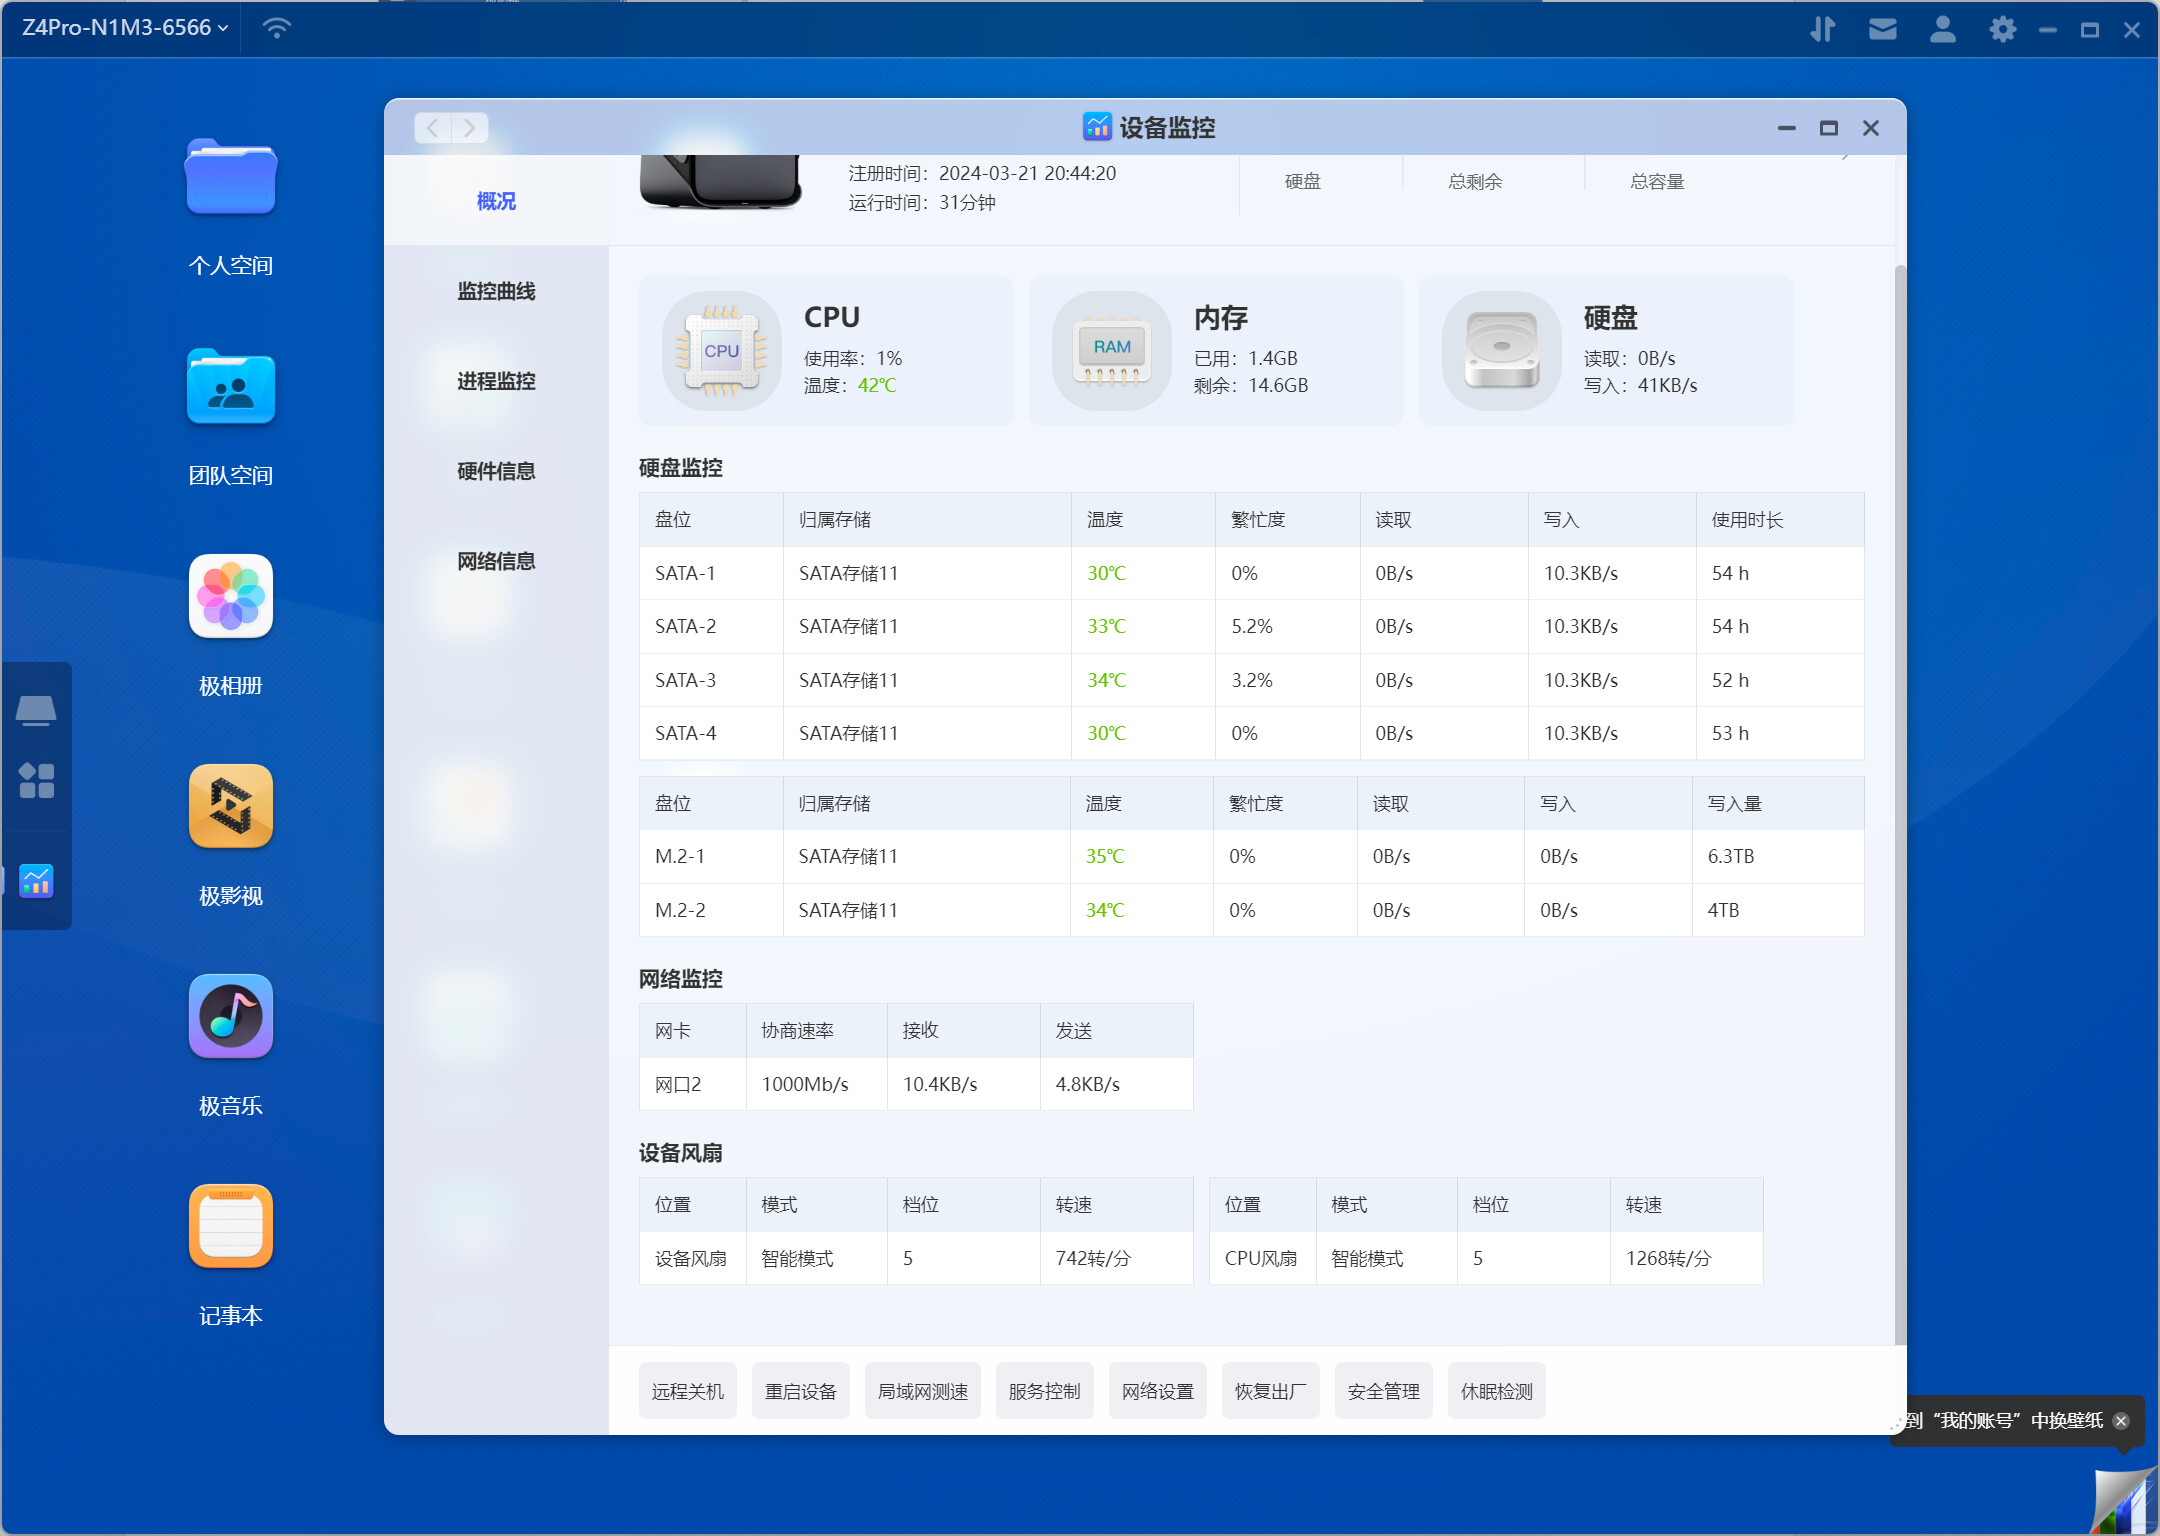
Task: Launch the 极相册 photo app
Action: [x=230, y=597]
